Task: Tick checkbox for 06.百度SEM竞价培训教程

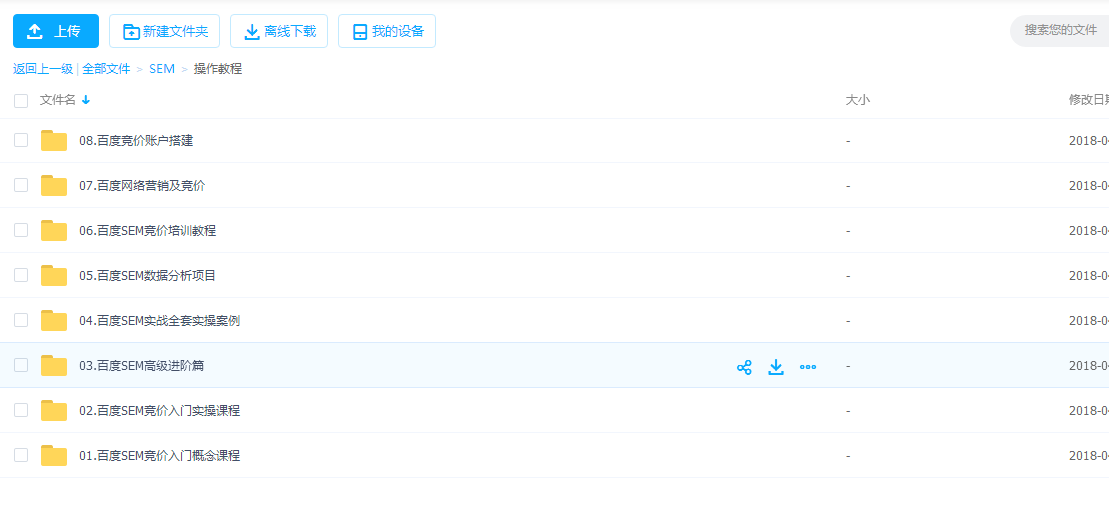Action: pyautogui.click(x=21, y=230)
